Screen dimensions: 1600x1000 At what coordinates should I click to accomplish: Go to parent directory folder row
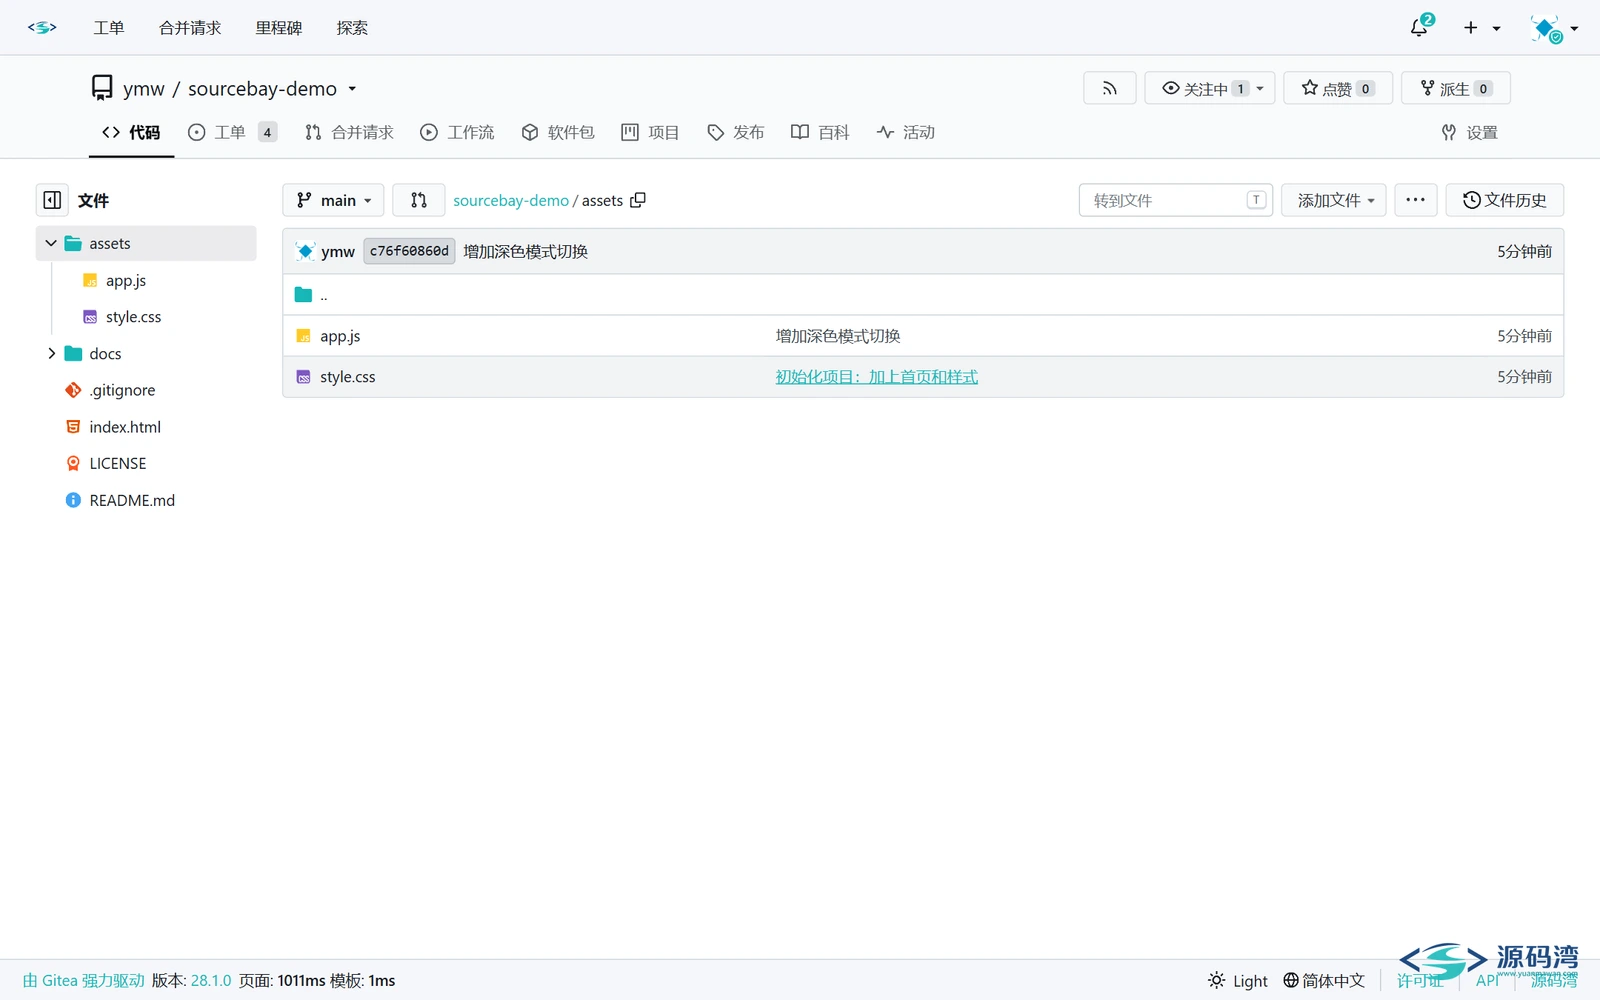point(923,295)
